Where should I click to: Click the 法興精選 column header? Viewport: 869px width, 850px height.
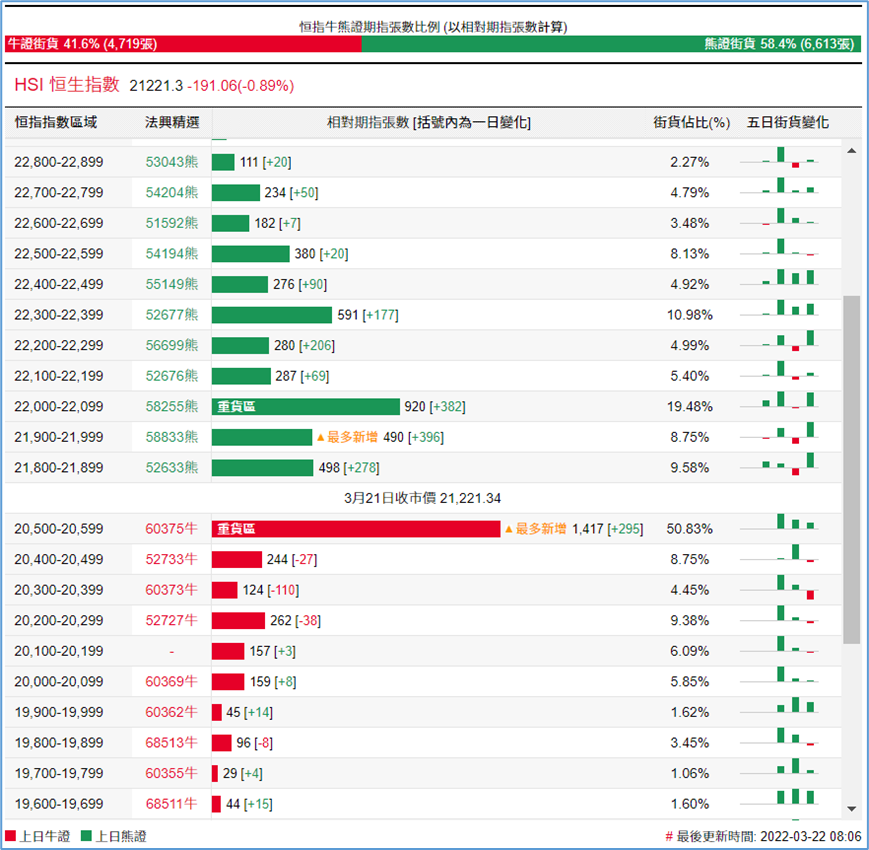172,122
